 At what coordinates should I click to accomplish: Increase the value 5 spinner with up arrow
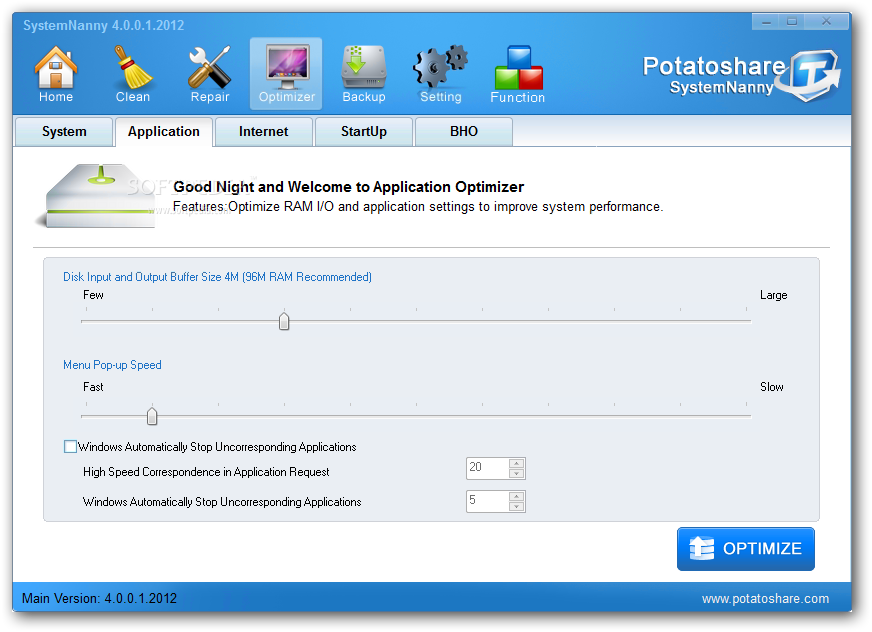pos(517,496)
